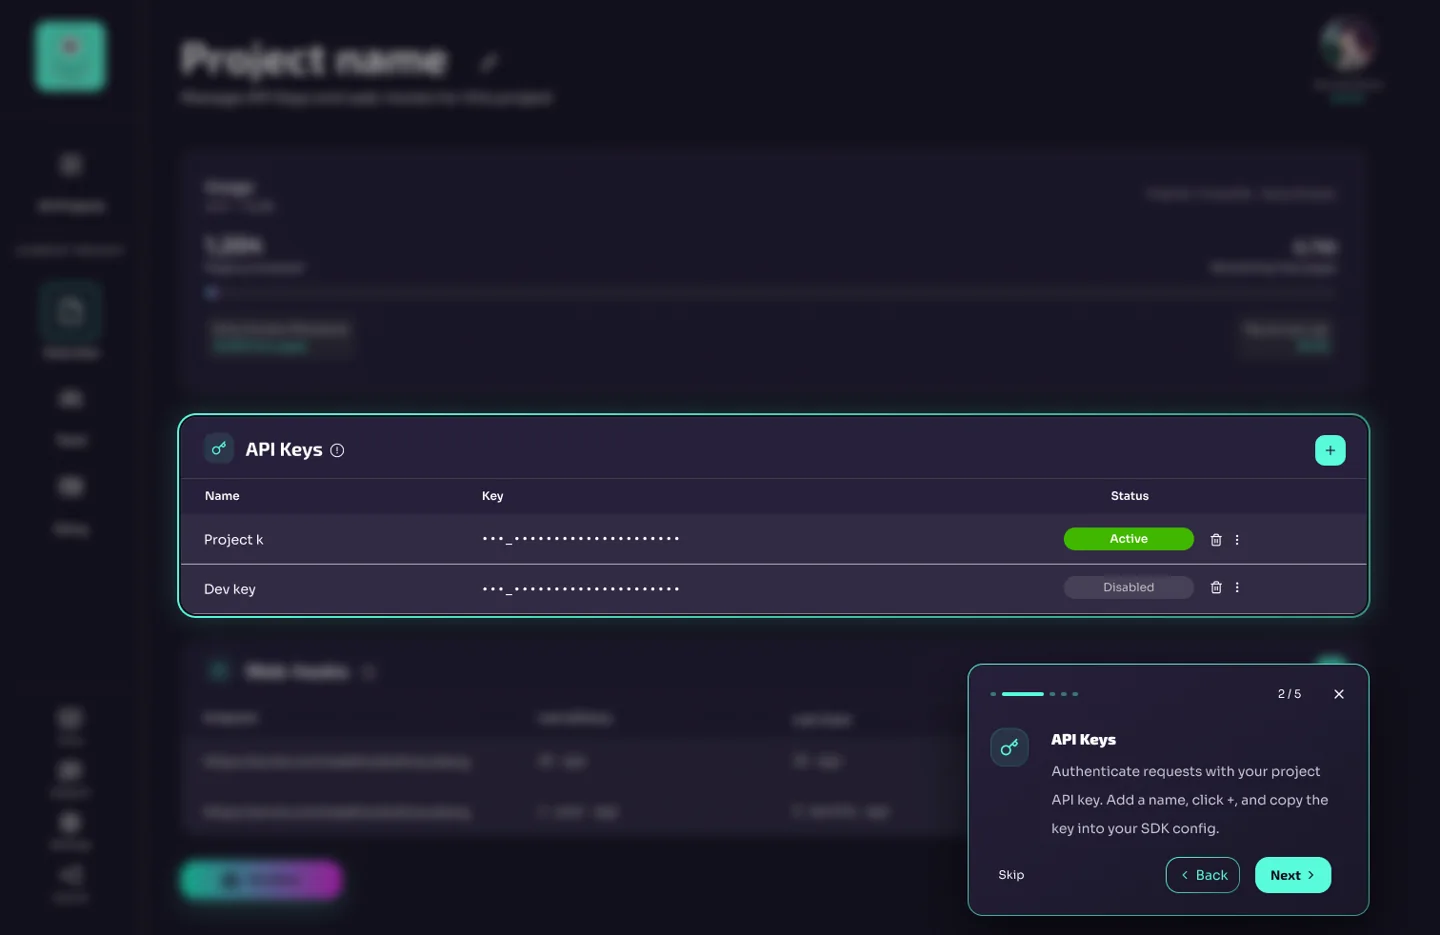
Task: Open more options for Dev key row
Action: [x=1237, y=588]
